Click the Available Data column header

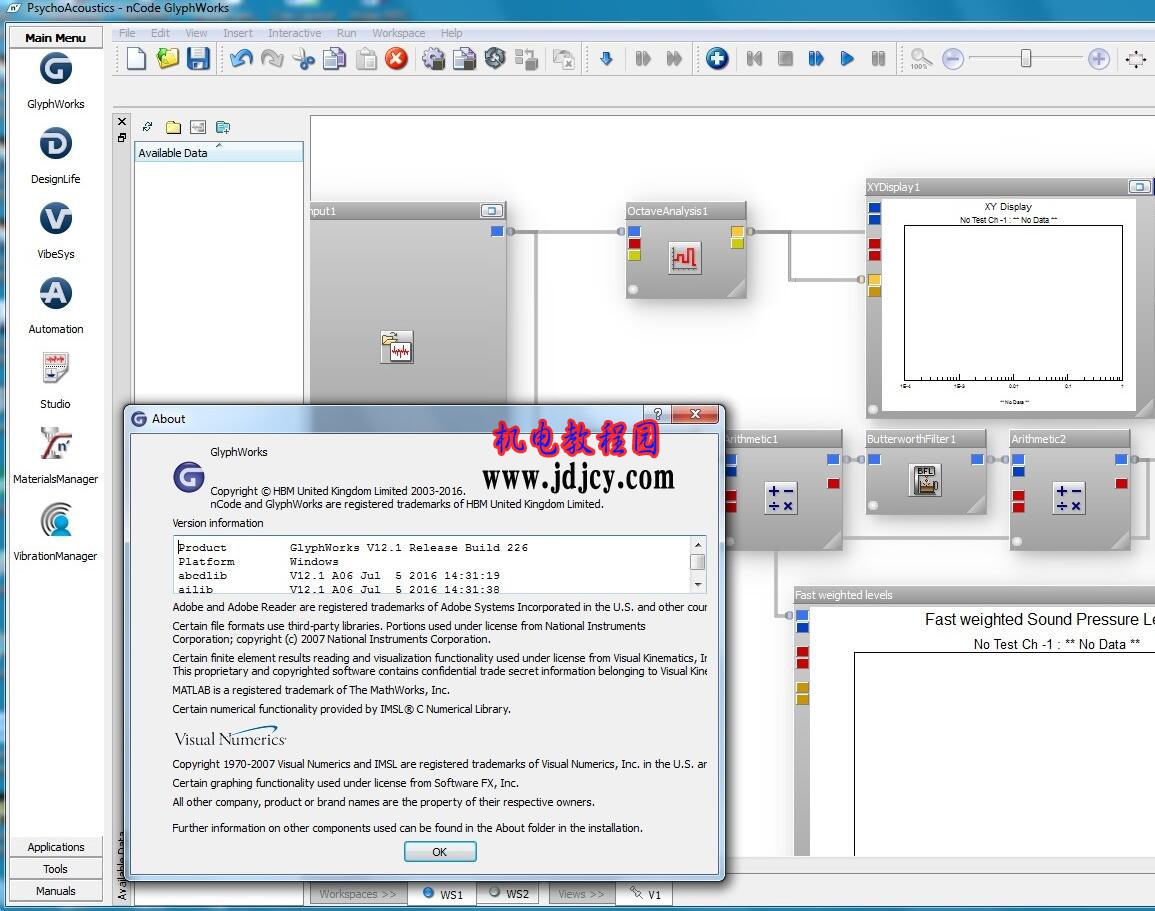click(x=219, y=152)
